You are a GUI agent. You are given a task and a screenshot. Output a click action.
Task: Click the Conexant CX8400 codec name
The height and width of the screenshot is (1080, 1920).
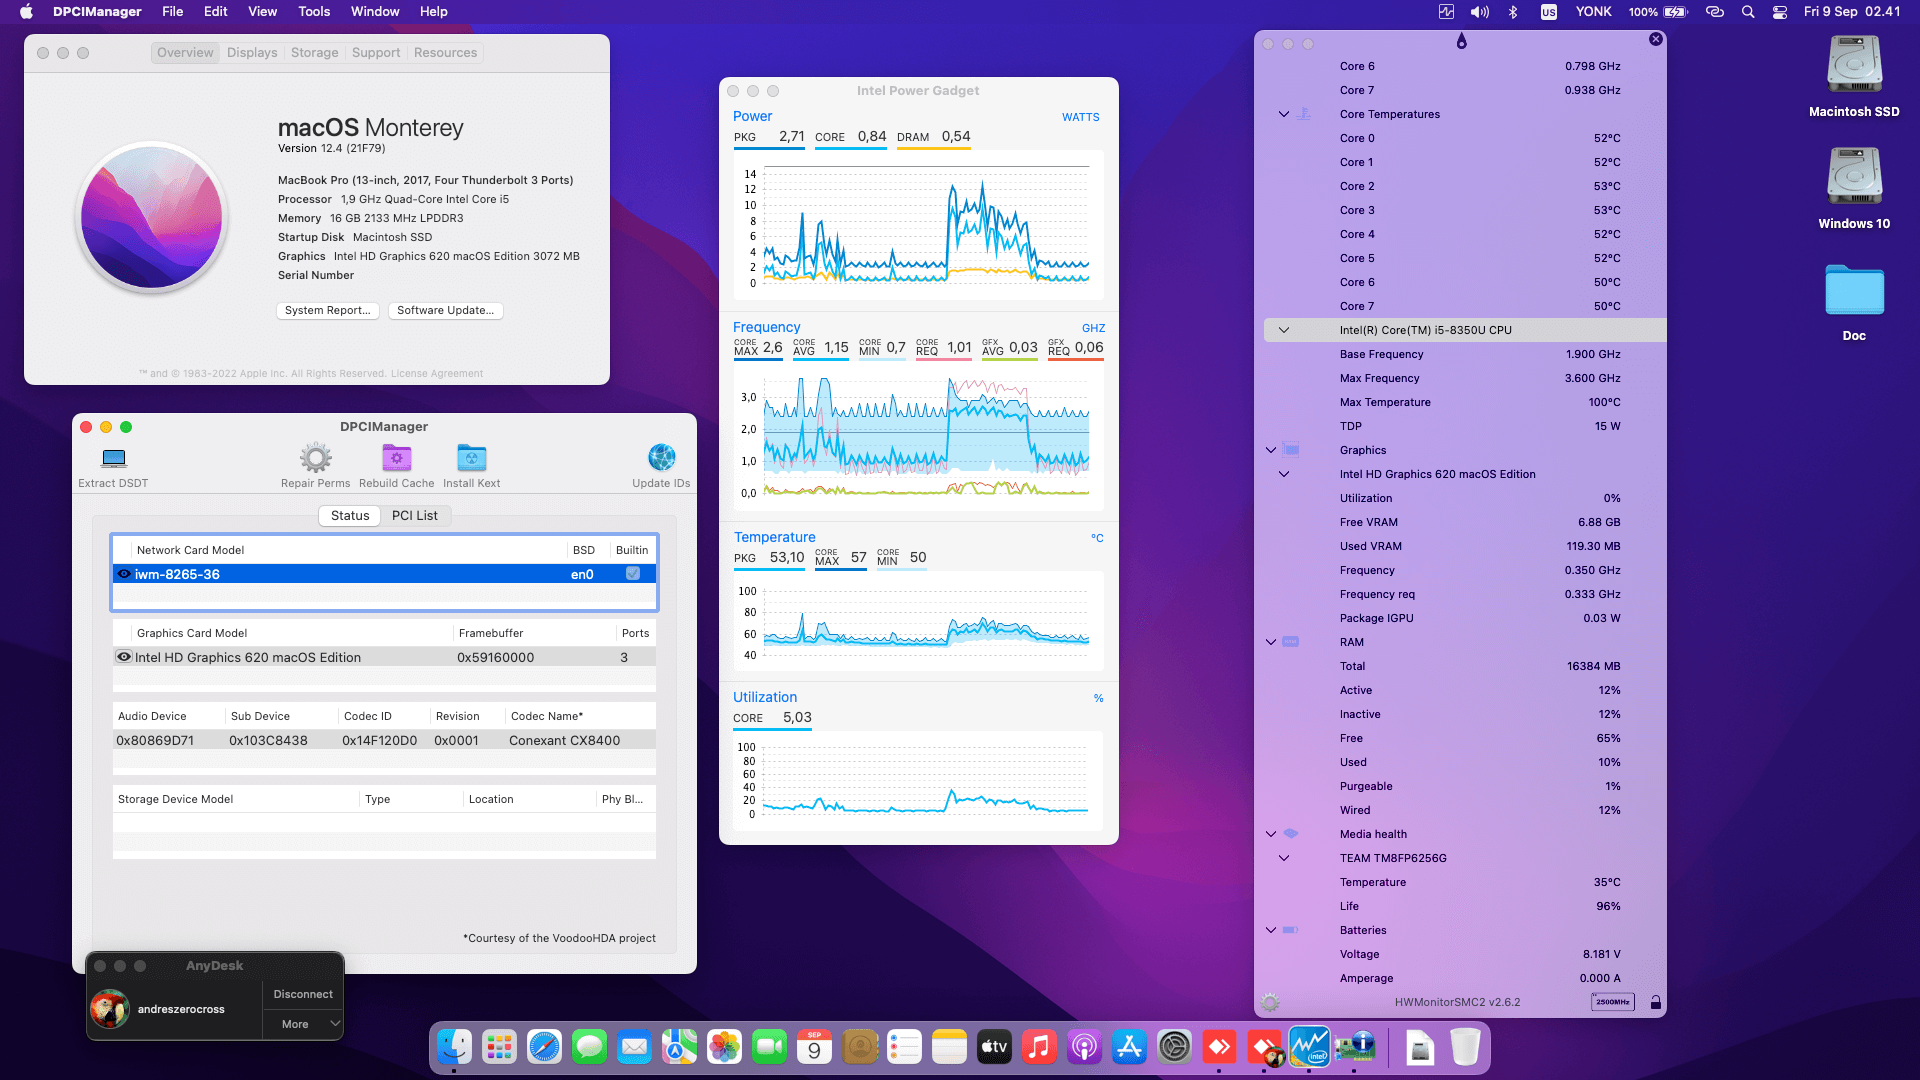tap(564, 740)
